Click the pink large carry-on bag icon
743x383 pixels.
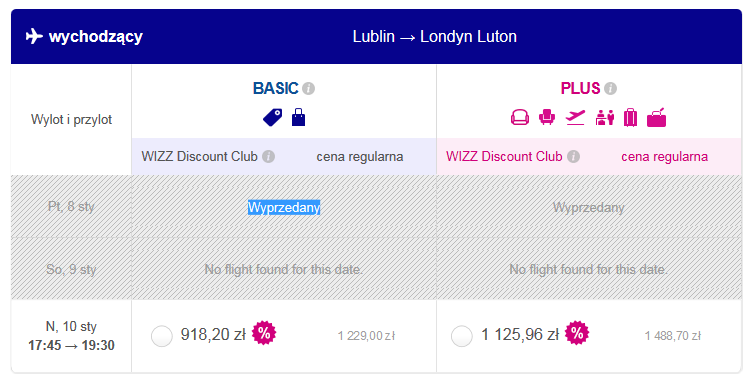pyautogui.click(x=657, y=118)
